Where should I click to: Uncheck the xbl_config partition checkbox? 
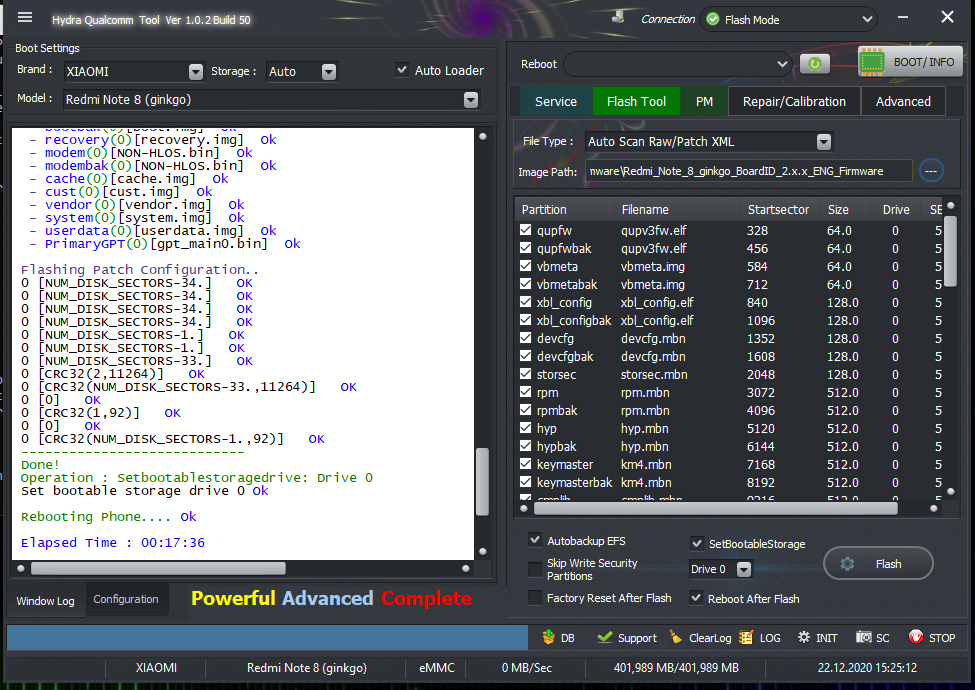[x=525, y=302]
